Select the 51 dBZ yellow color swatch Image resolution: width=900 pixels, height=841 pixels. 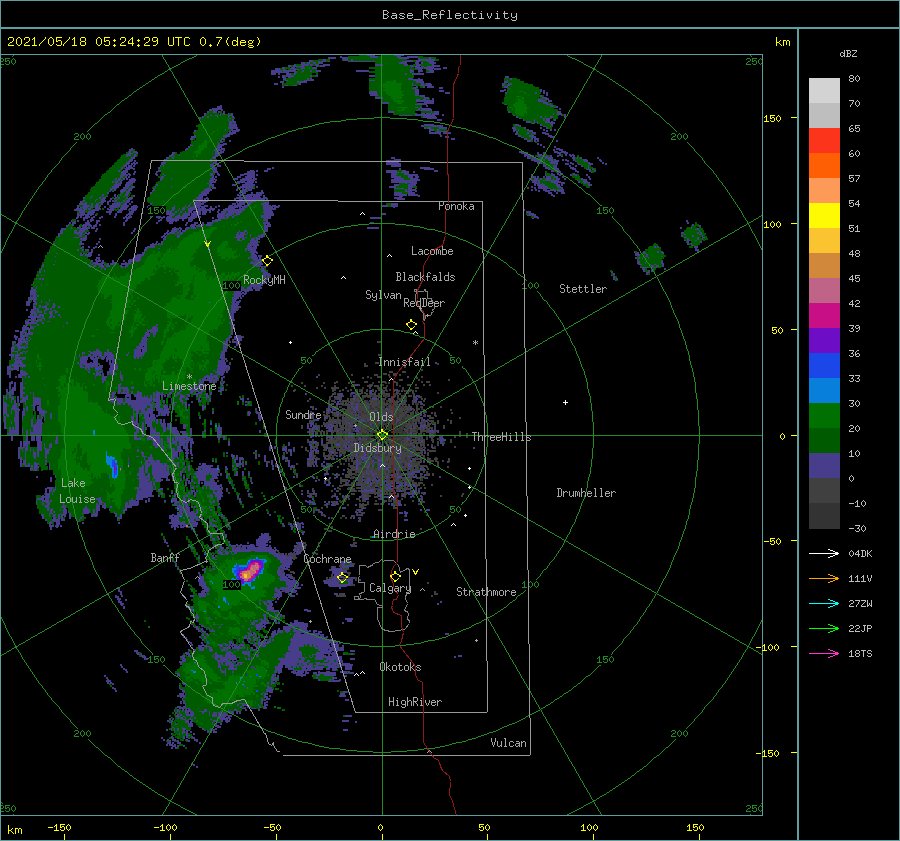[x=824, y=215]
